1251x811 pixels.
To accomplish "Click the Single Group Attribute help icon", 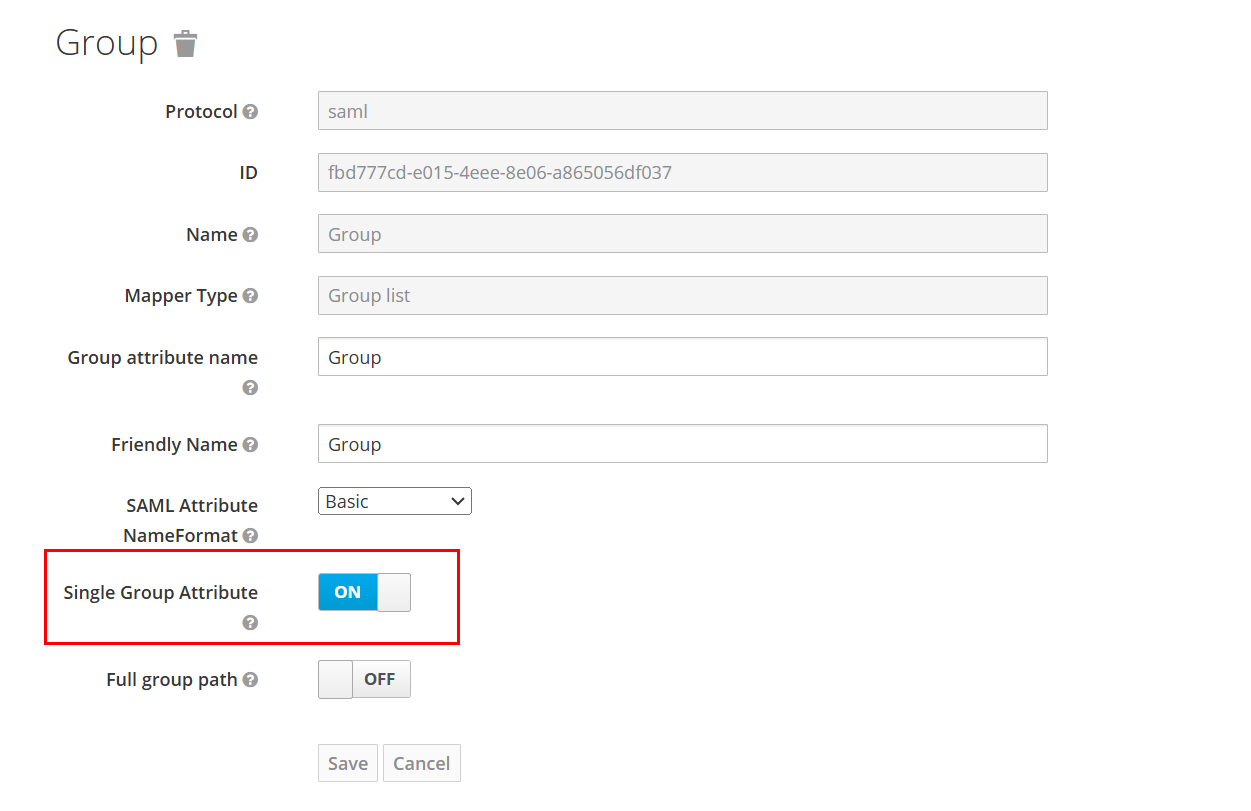I will 251,623.
